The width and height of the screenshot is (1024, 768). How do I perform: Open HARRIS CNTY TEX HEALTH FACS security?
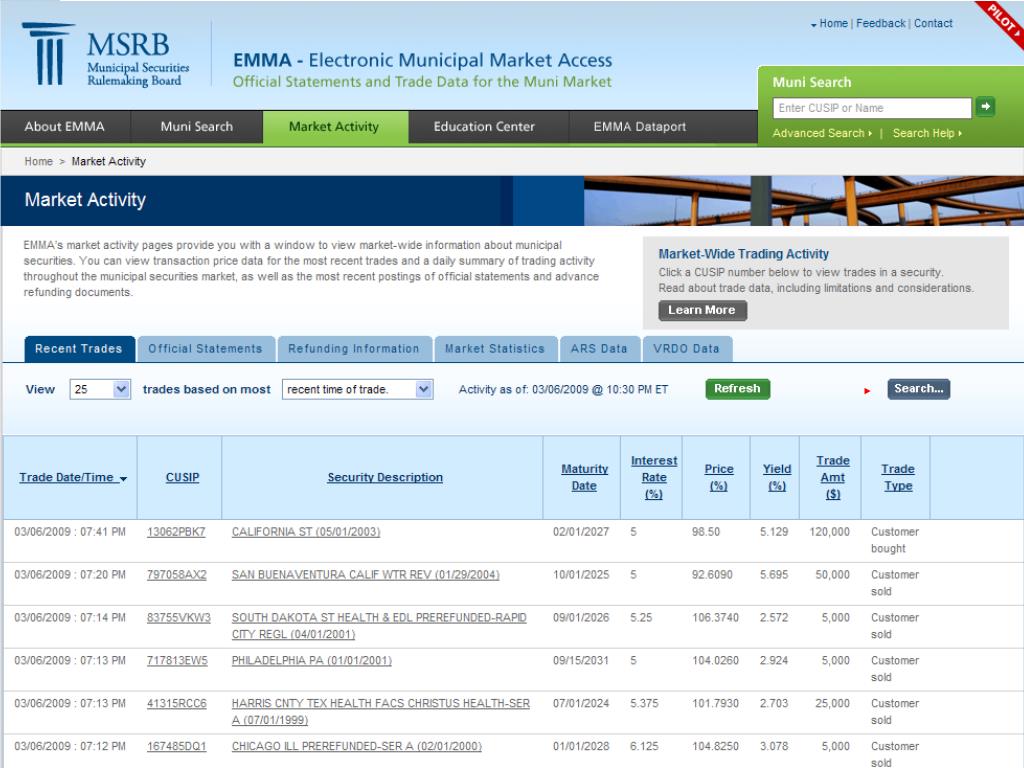point(381,712)
